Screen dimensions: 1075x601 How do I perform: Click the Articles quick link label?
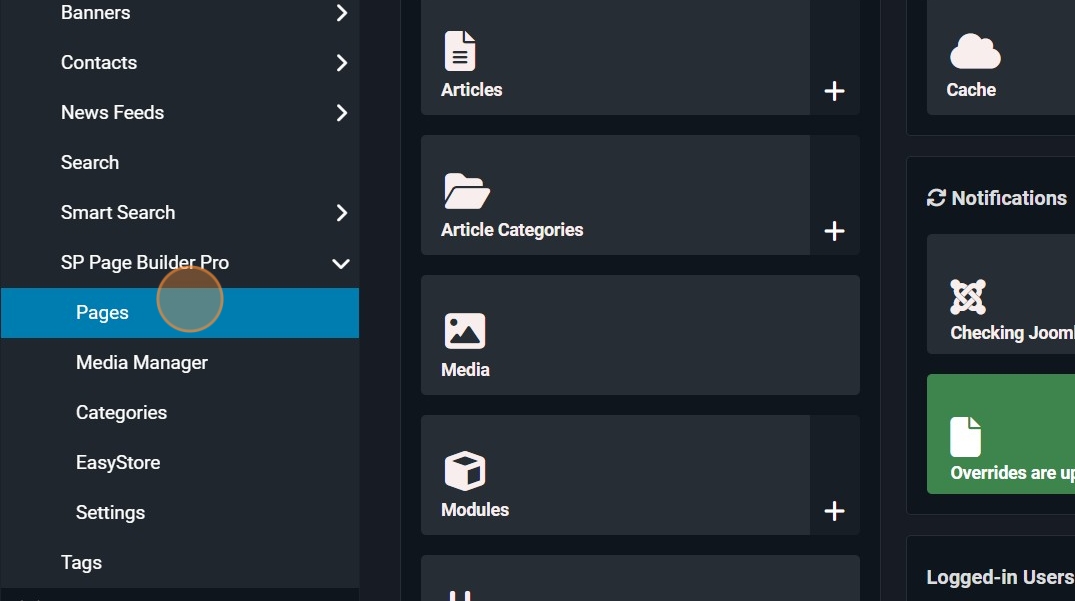(x=472, y=90)
